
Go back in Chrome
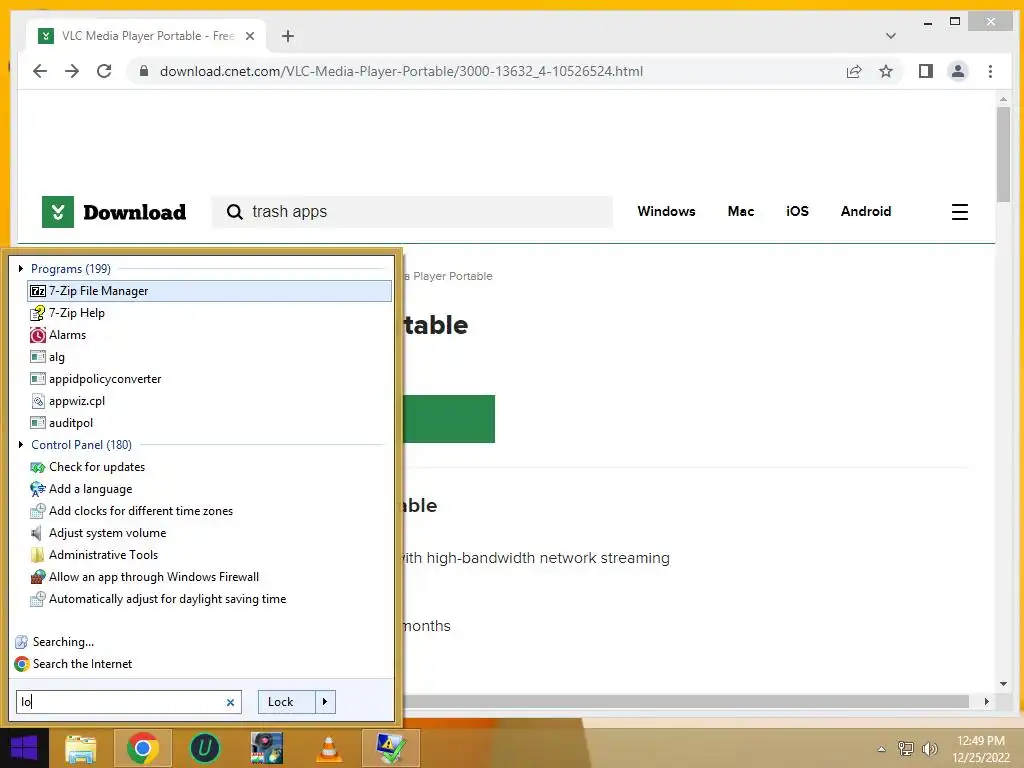(40, 71)
